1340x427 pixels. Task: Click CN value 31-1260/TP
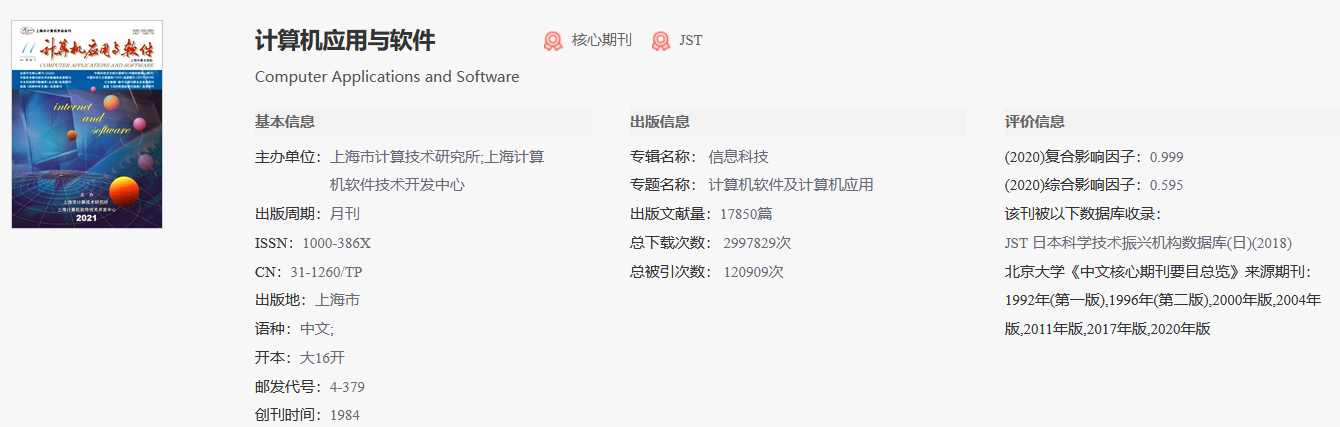327,272
